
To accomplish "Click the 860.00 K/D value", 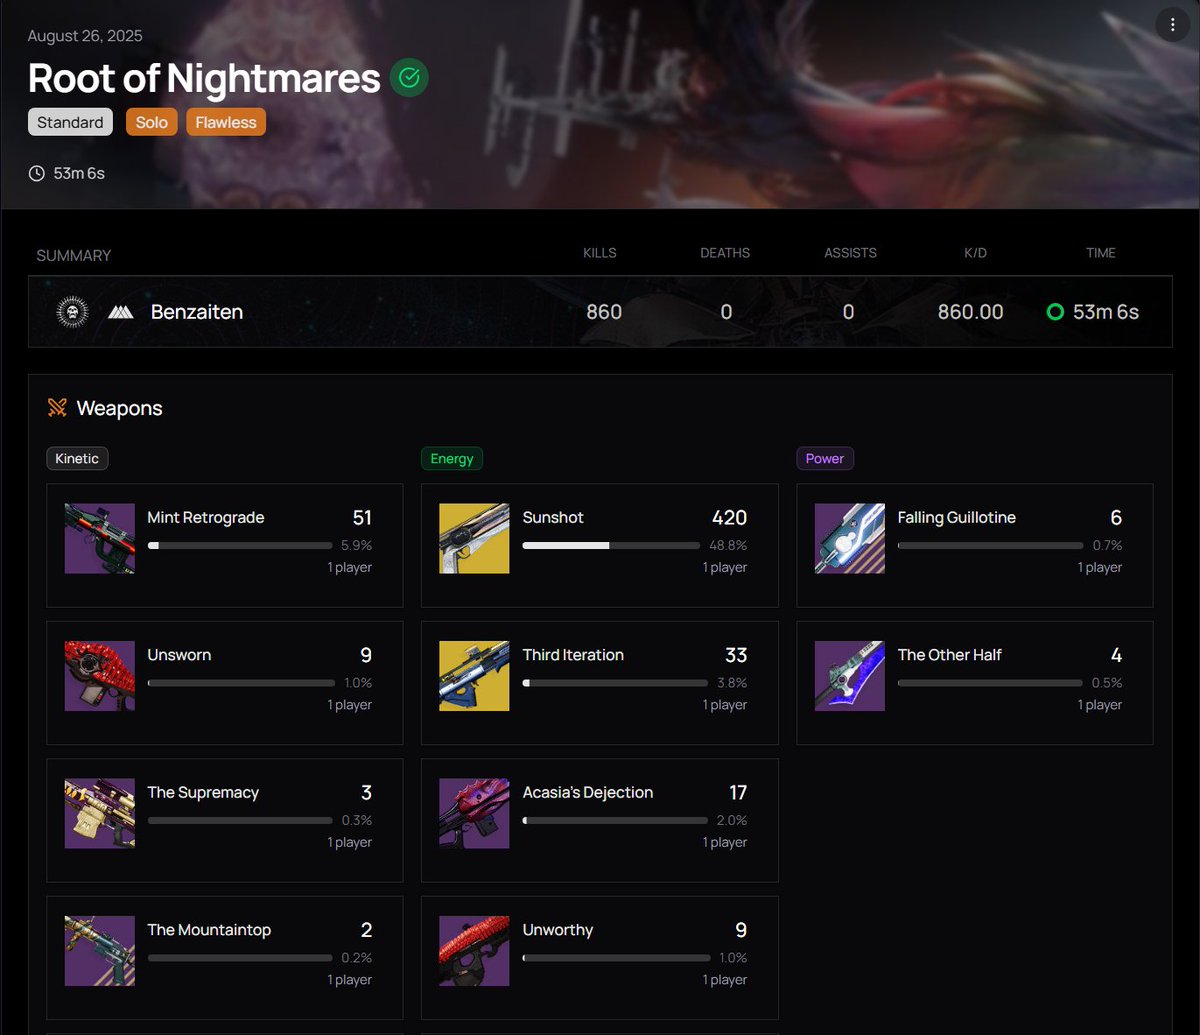I will [x=970, y=312].
